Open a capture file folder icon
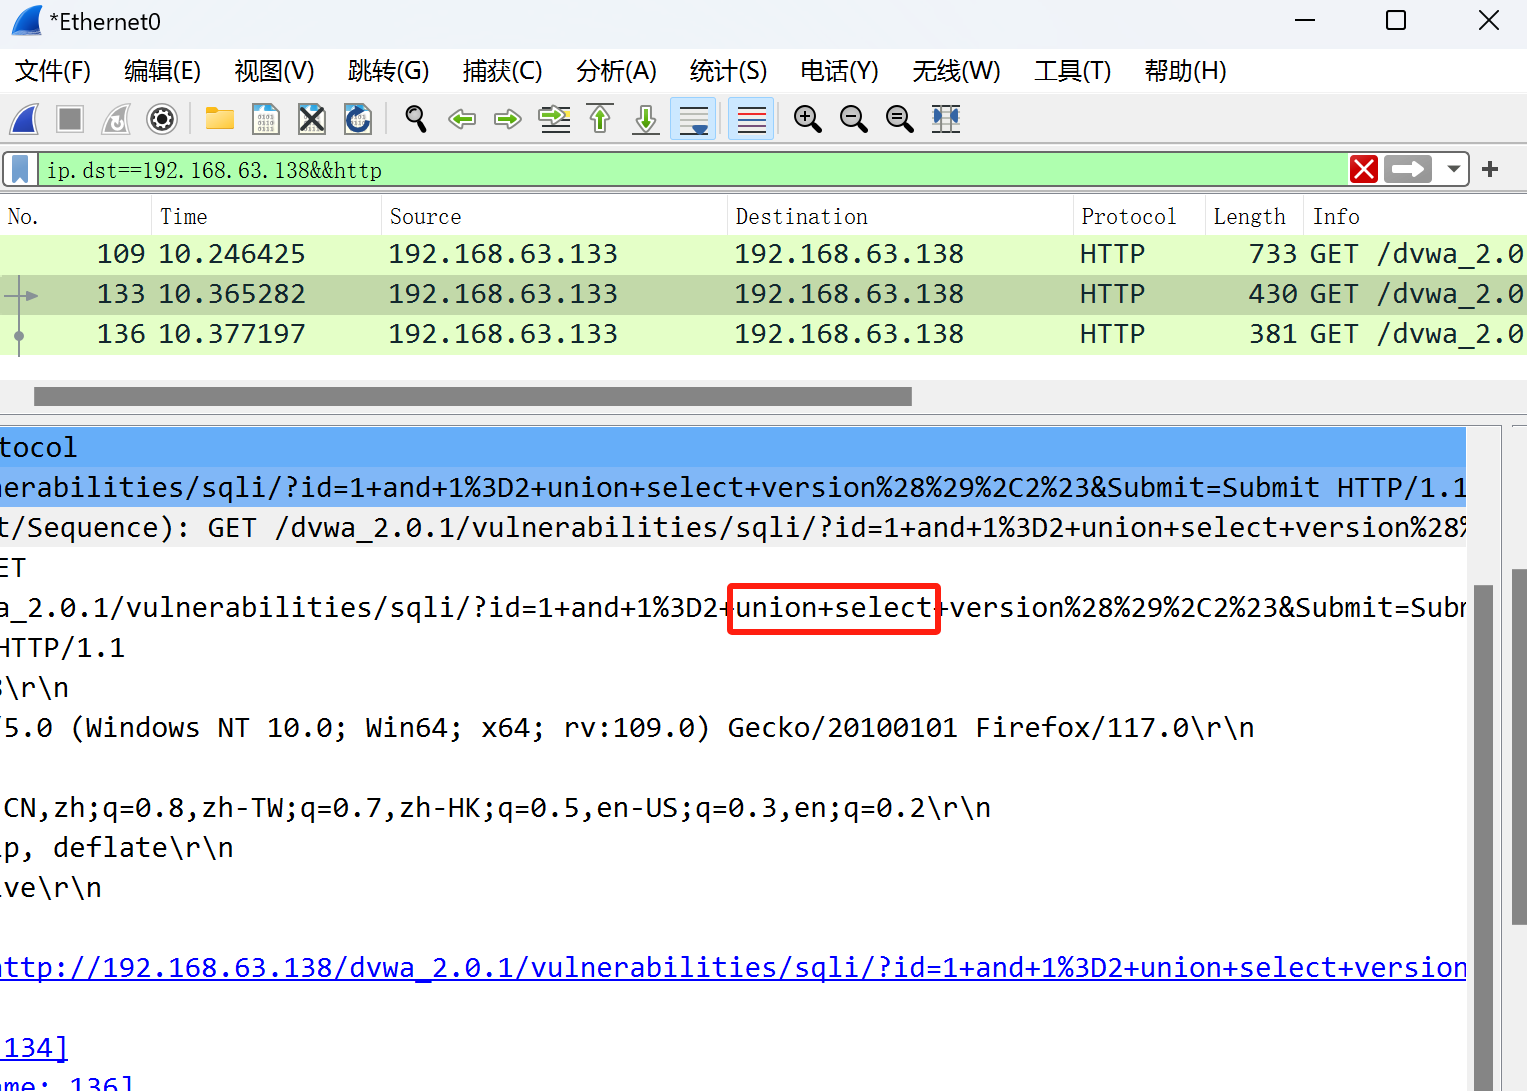The image size is (1527, 1091). pos(219,119)
